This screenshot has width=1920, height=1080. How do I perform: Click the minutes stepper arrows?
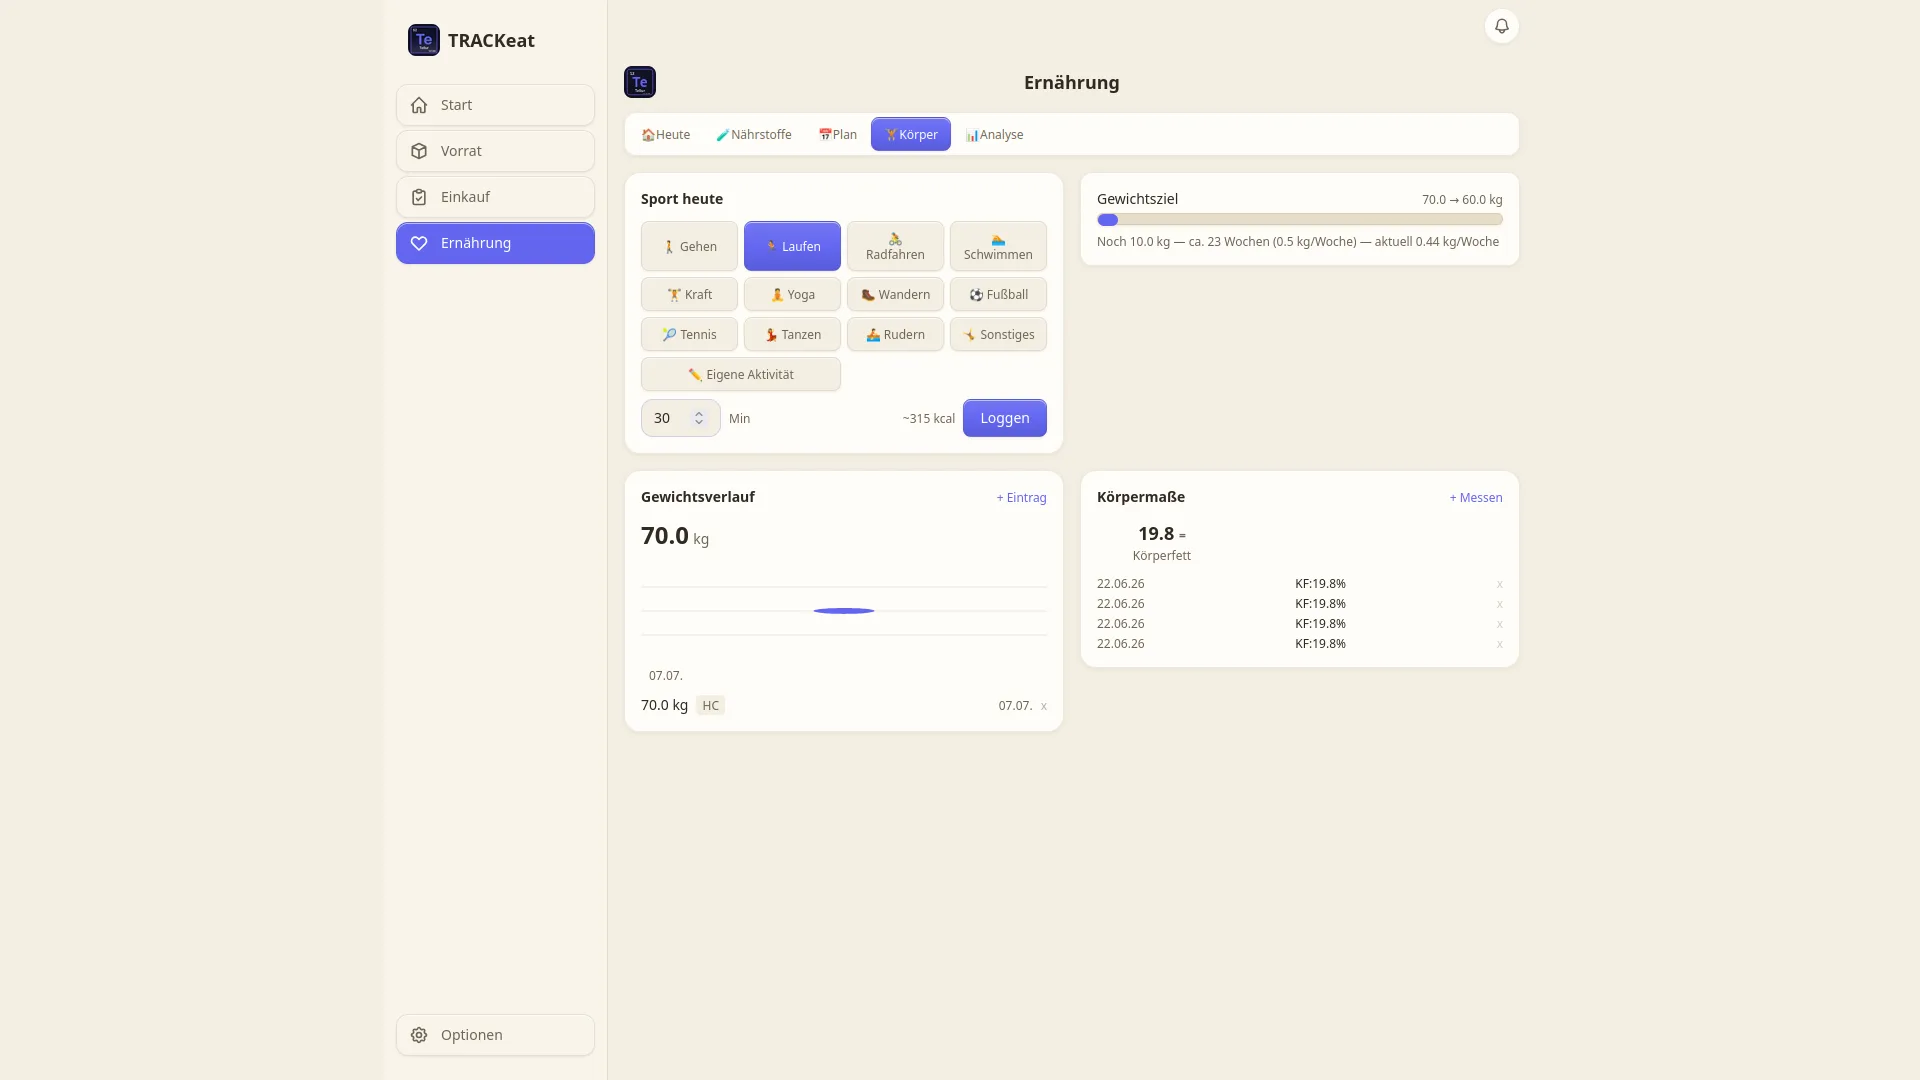coord(699,418)
